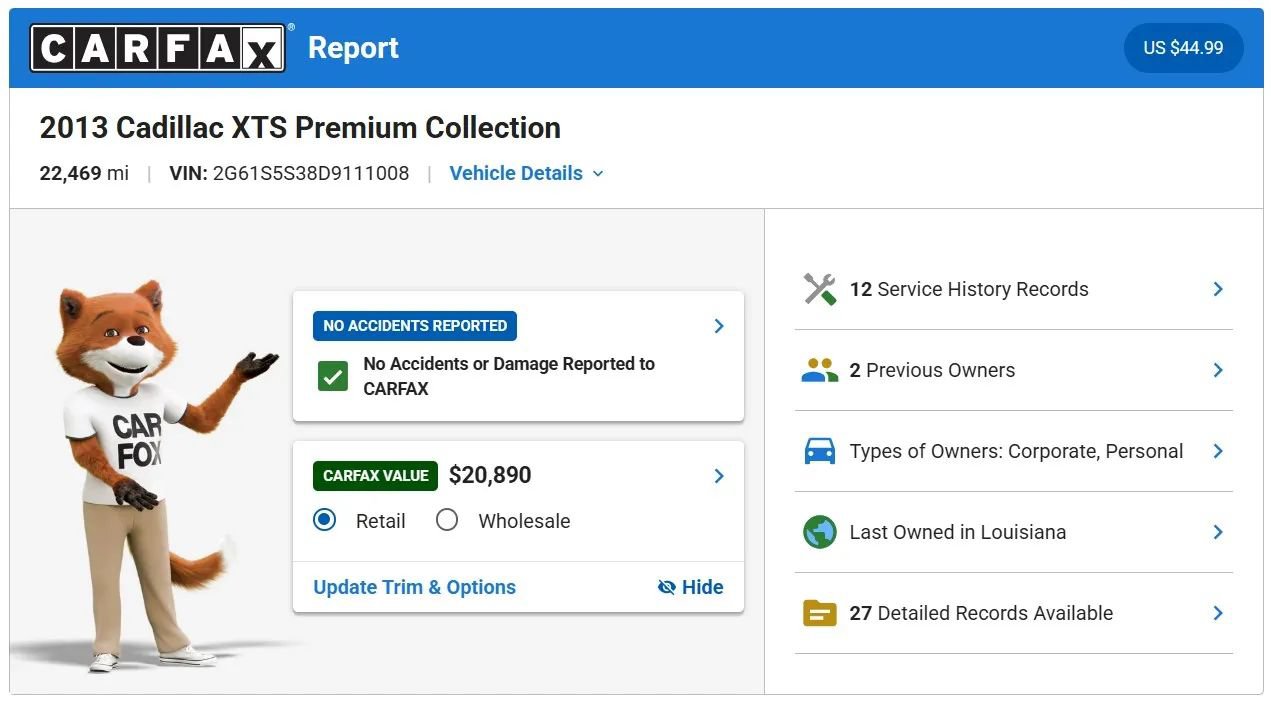Screen dimensions: 1271x702
Task: Click the Update Trim & Options link
Action: click(415, 587)
